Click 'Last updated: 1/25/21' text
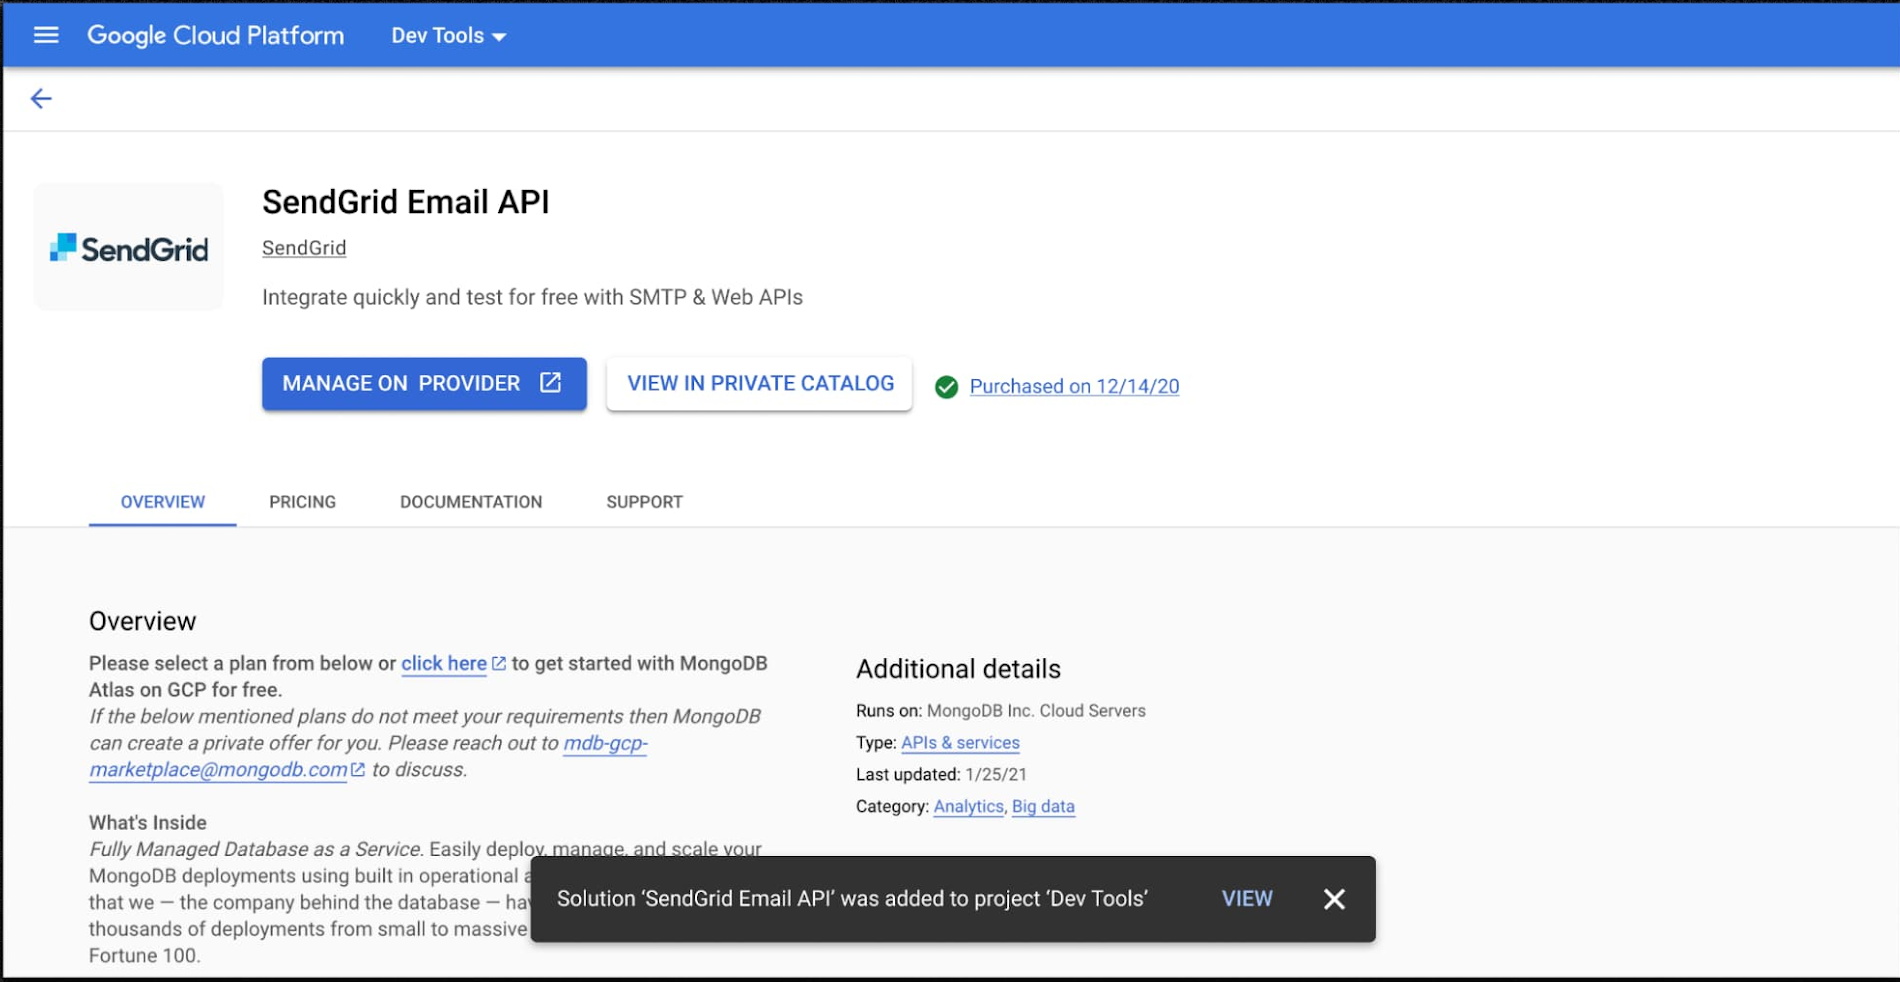Image resolution: width=1900 pixels, height=982 pixels. [941, 775]
